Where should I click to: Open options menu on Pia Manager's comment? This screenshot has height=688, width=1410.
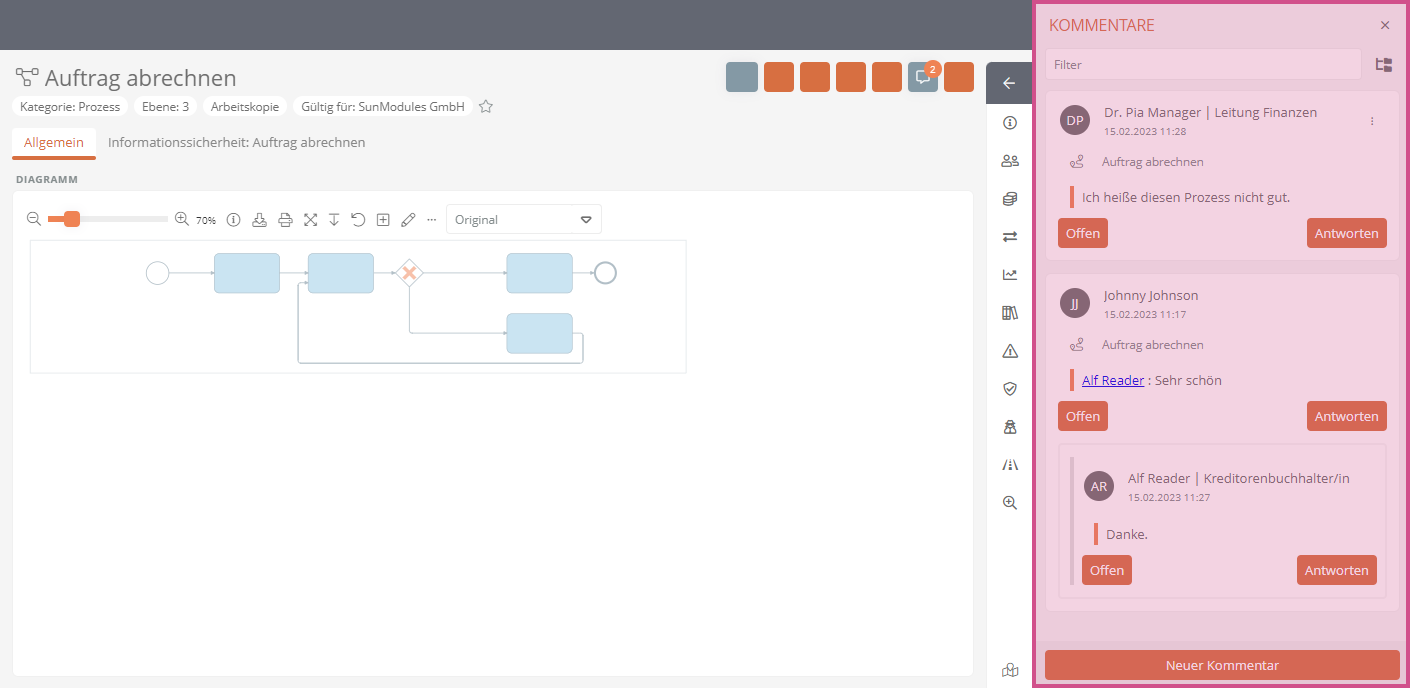click(1372, 121)
